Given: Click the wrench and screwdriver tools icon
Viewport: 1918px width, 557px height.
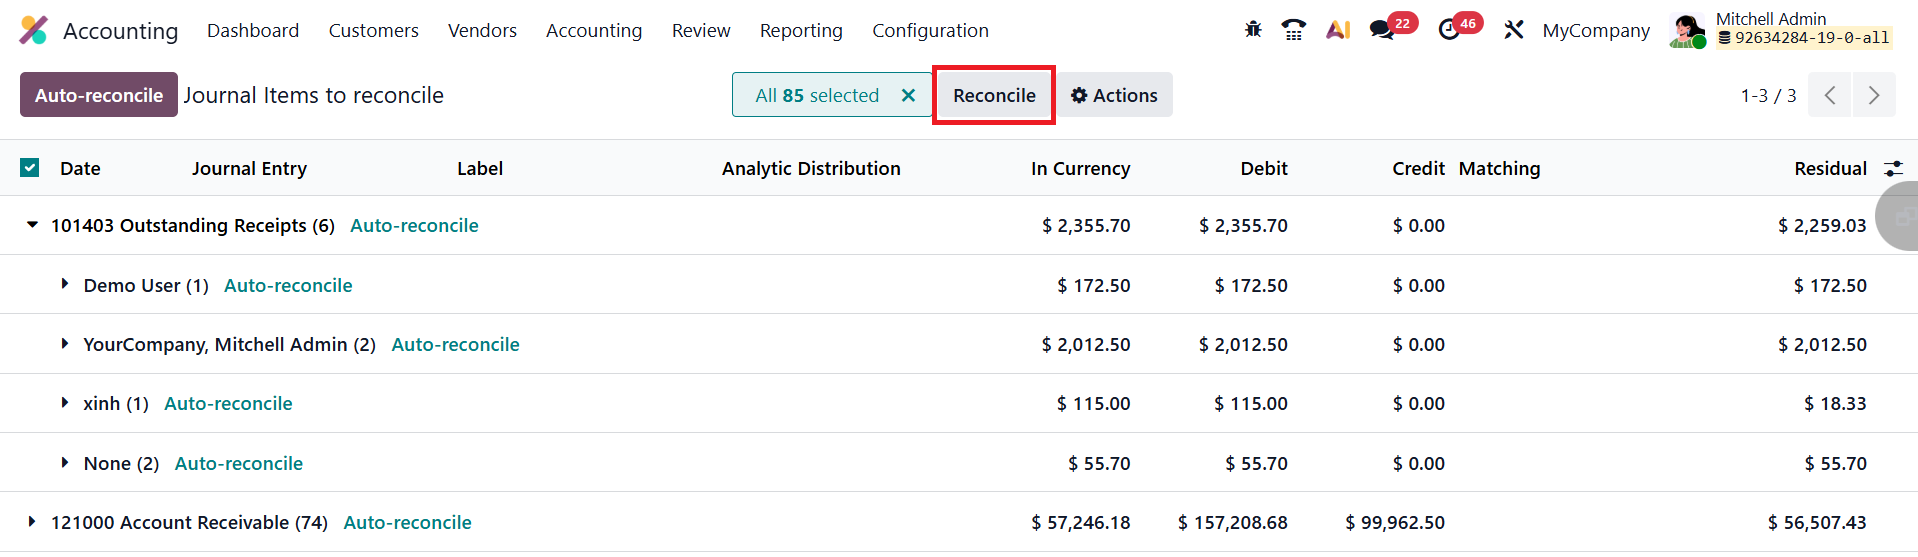Looking at the screenshot, I should 1513,30.
